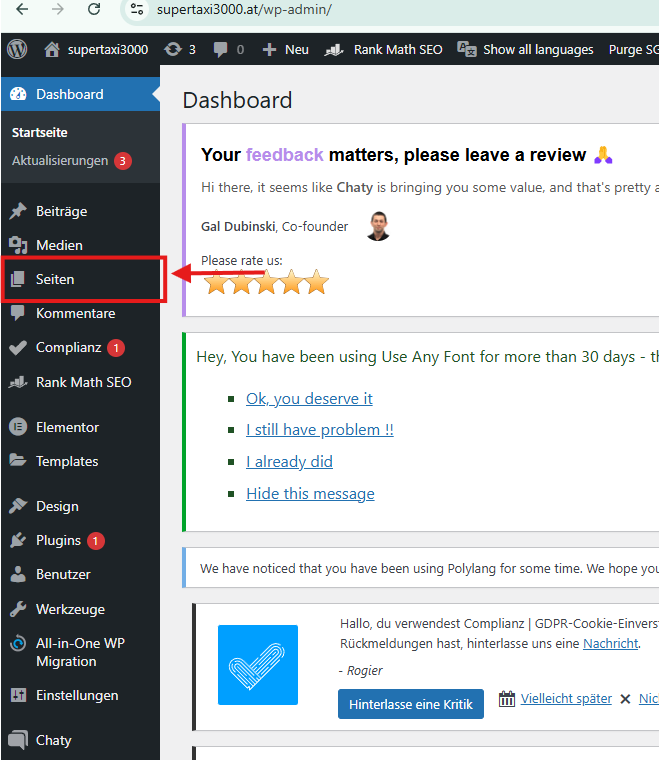Click the supertaxi3000 site name
659x760 pixels.
[x=108, y=49]
